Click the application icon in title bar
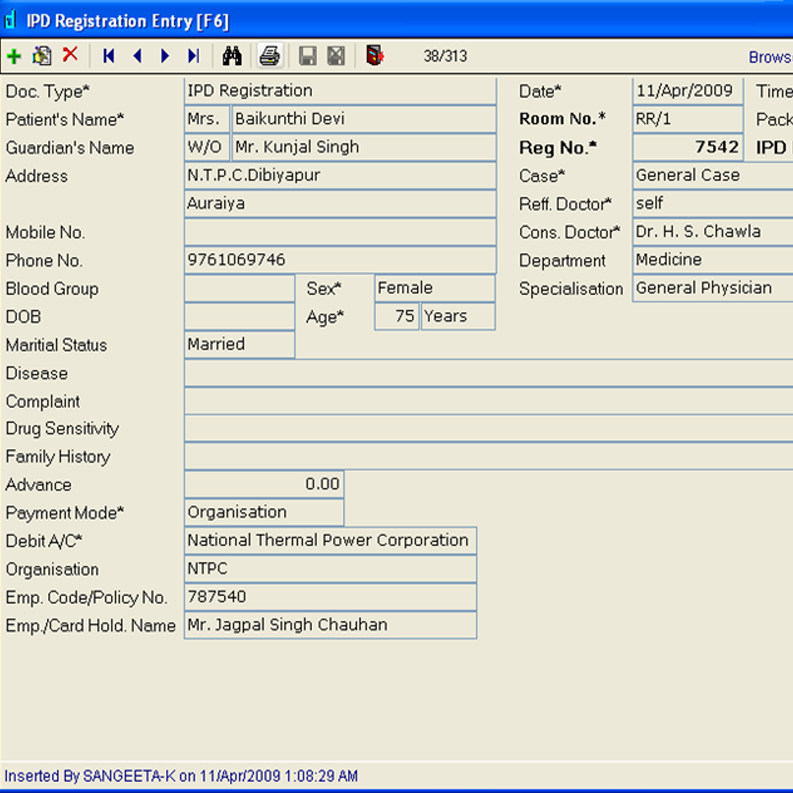This screenshot has height=793, width=793. coord(11,20)
